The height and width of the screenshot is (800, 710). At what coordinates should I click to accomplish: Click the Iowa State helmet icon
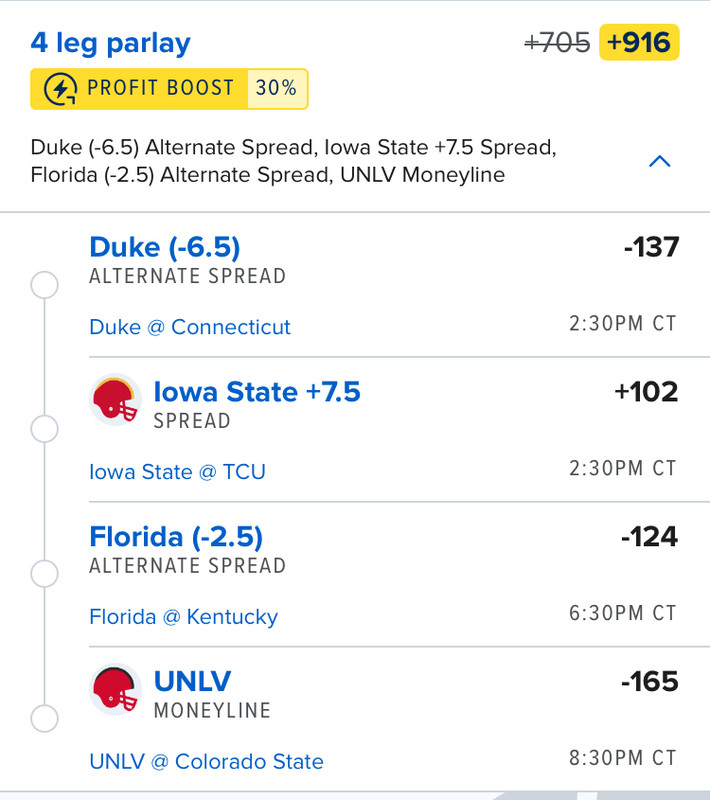[115, 399]
